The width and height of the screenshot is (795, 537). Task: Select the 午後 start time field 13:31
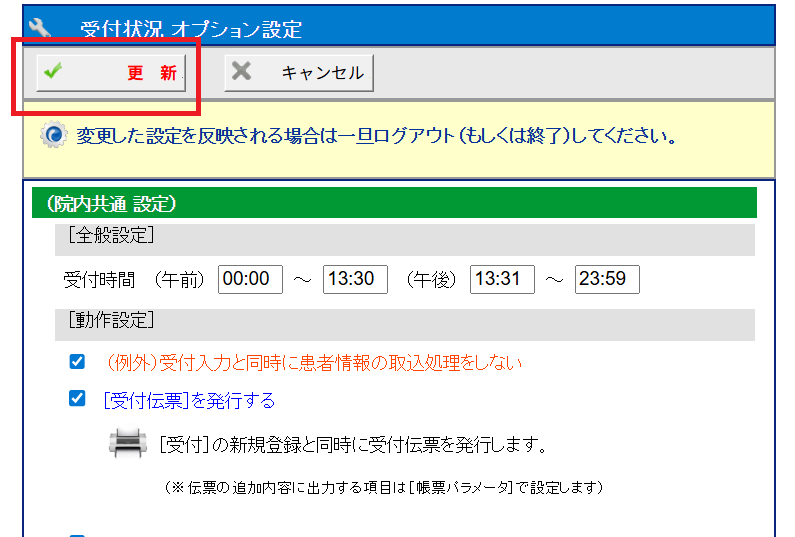pyautogui.click(x=502, y=280)
